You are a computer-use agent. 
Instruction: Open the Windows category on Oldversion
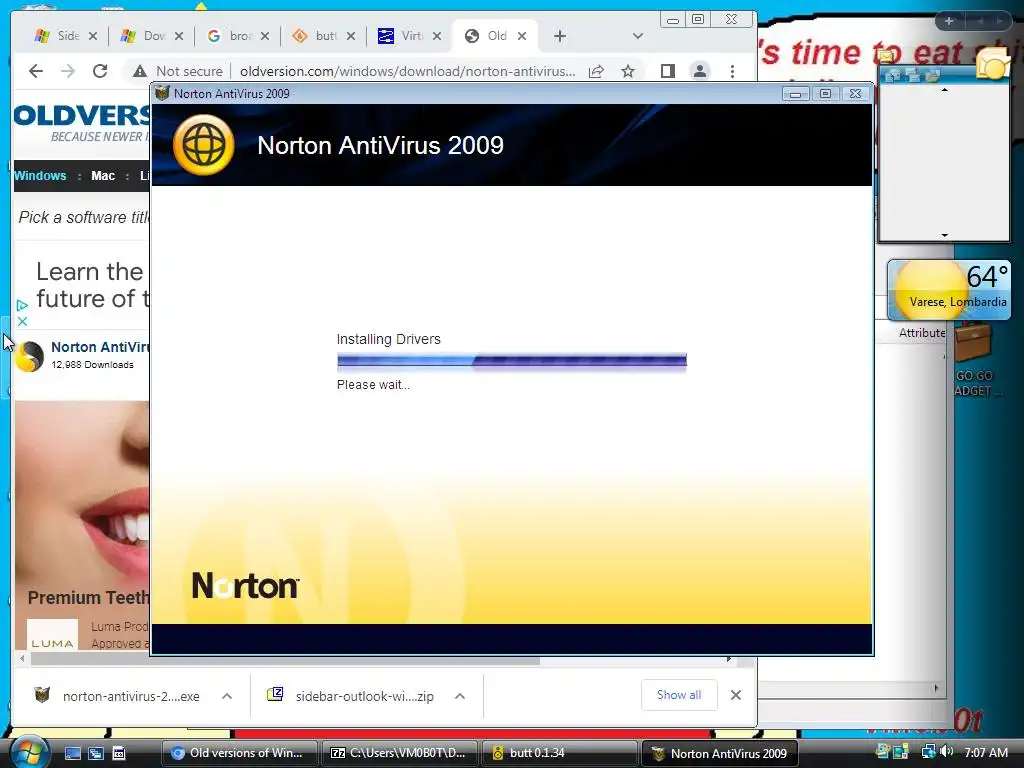point(40,176)
